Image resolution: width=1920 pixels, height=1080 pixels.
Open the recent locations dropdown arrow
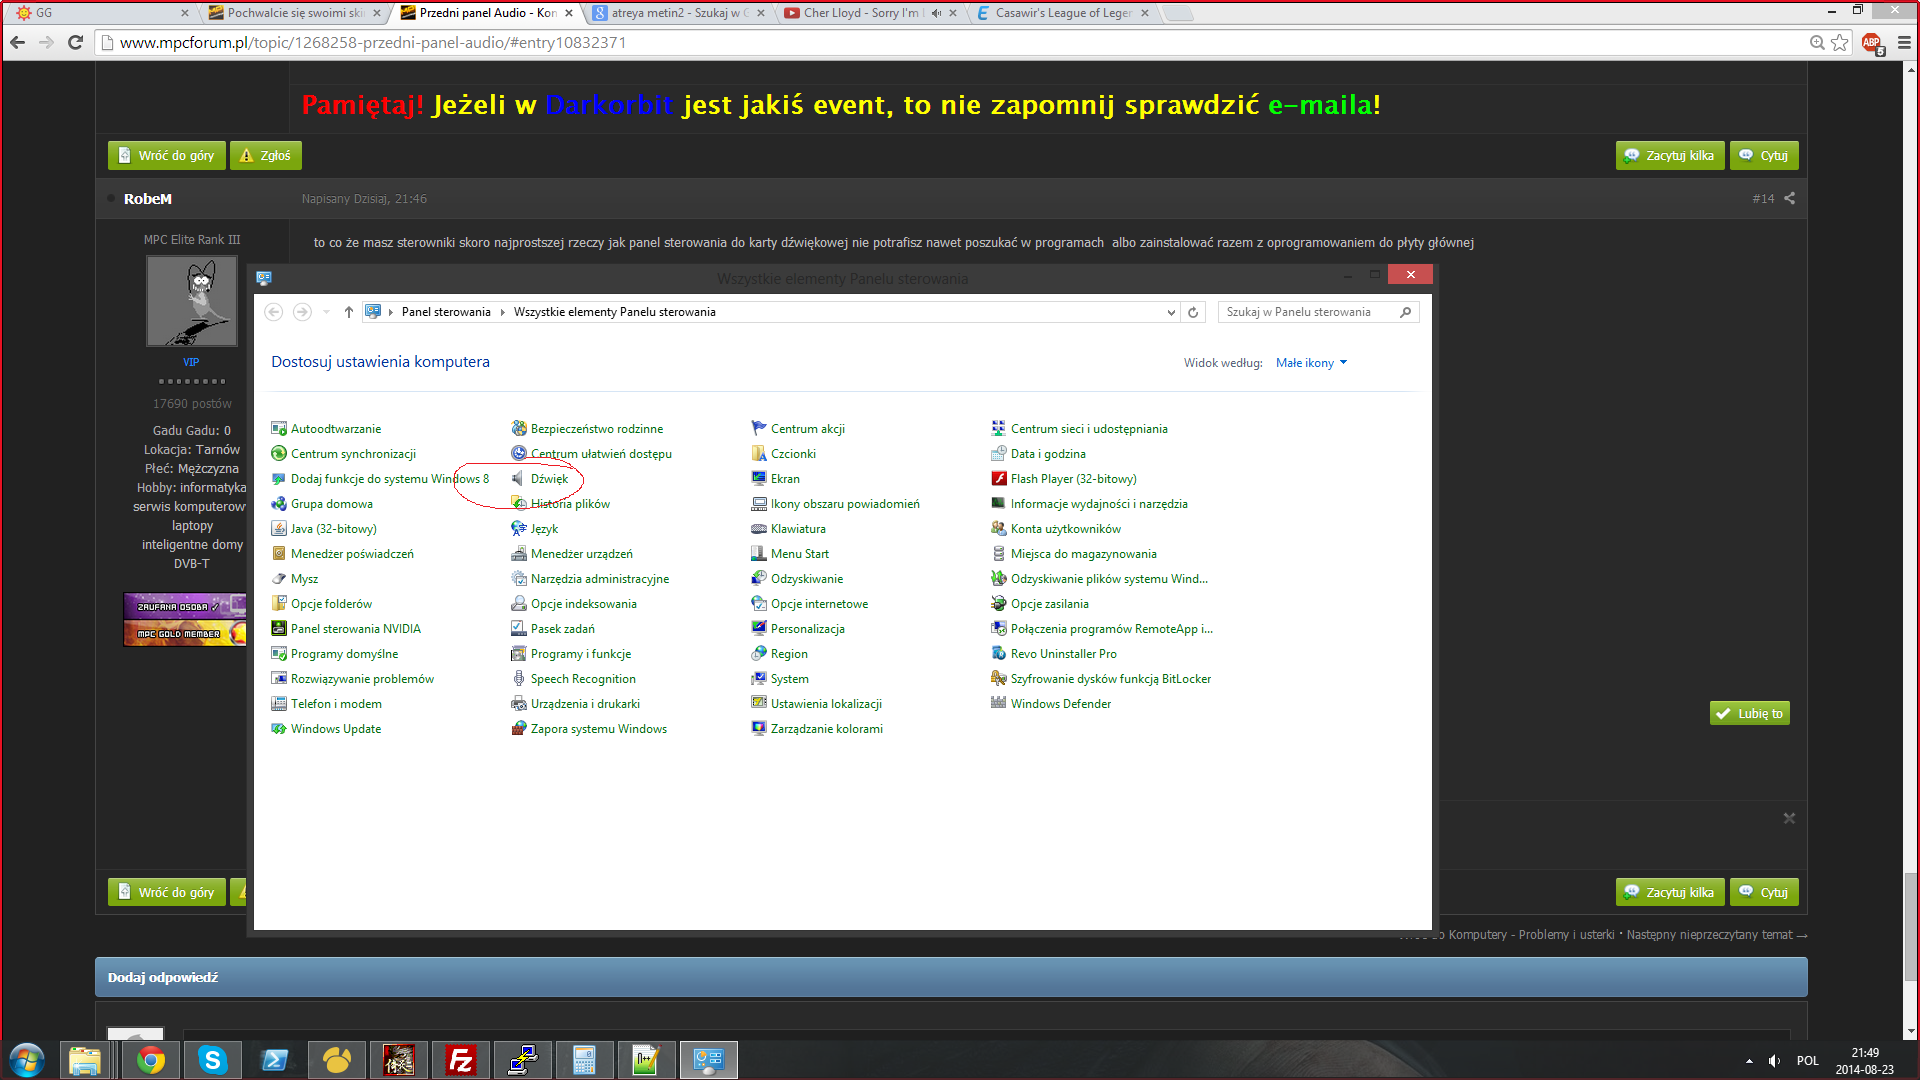coord(326,312)
